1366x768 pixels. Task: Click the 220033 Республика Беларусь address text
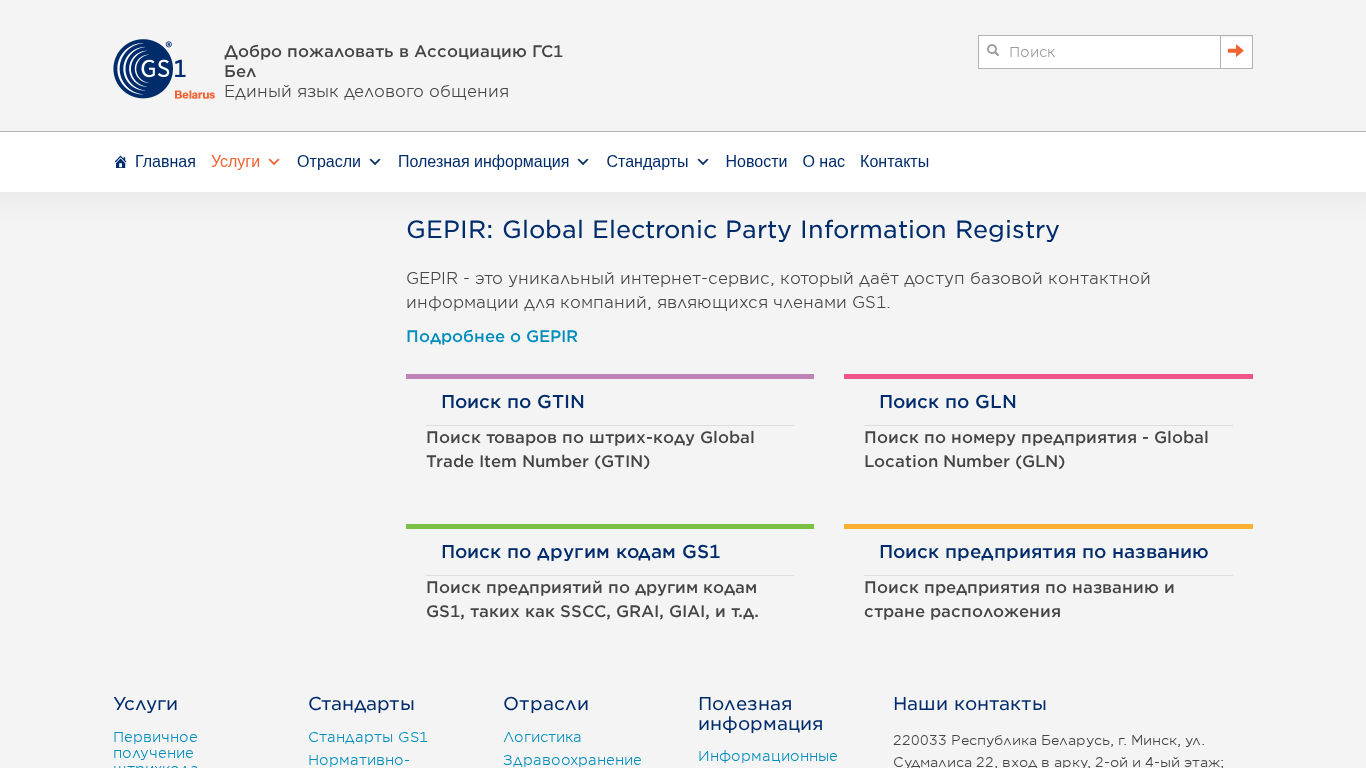(1058, 751)
